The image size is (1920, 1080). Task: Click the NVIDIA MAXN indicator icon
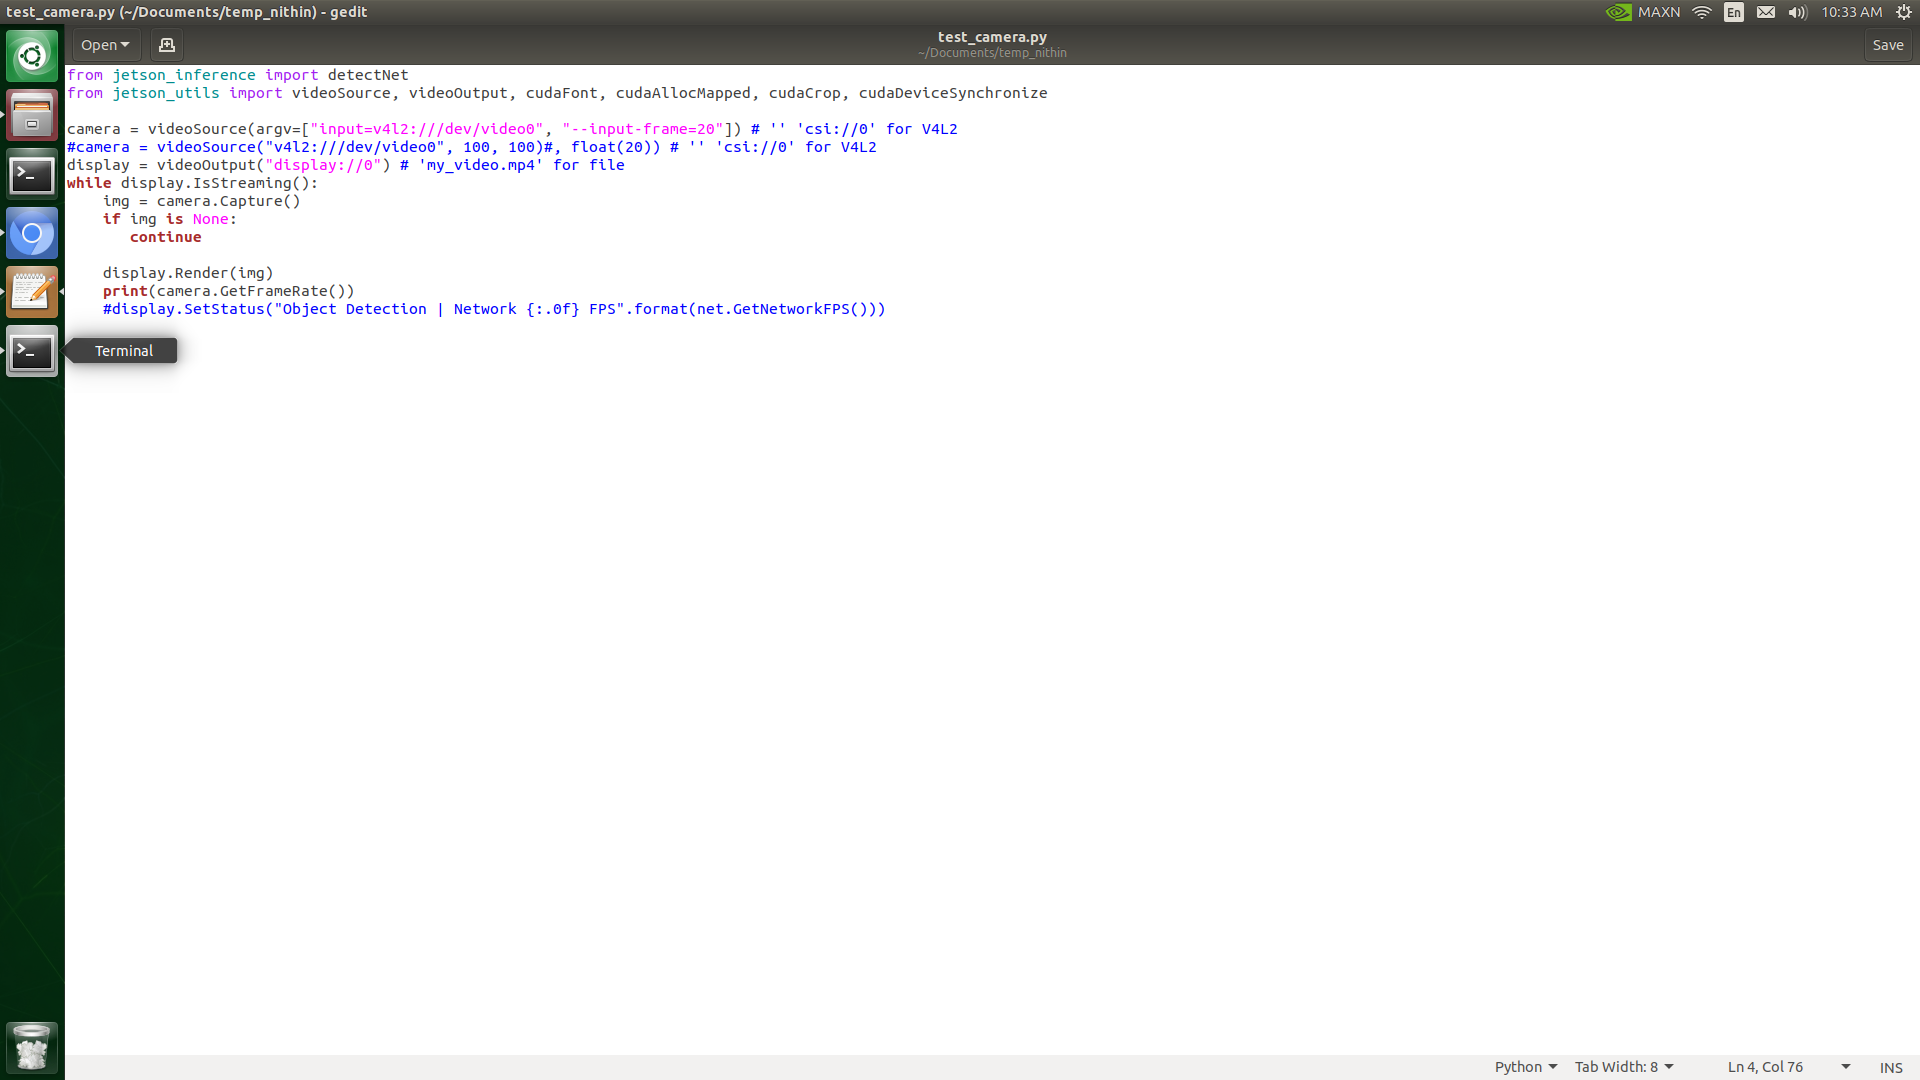(x=1620, y=12)
